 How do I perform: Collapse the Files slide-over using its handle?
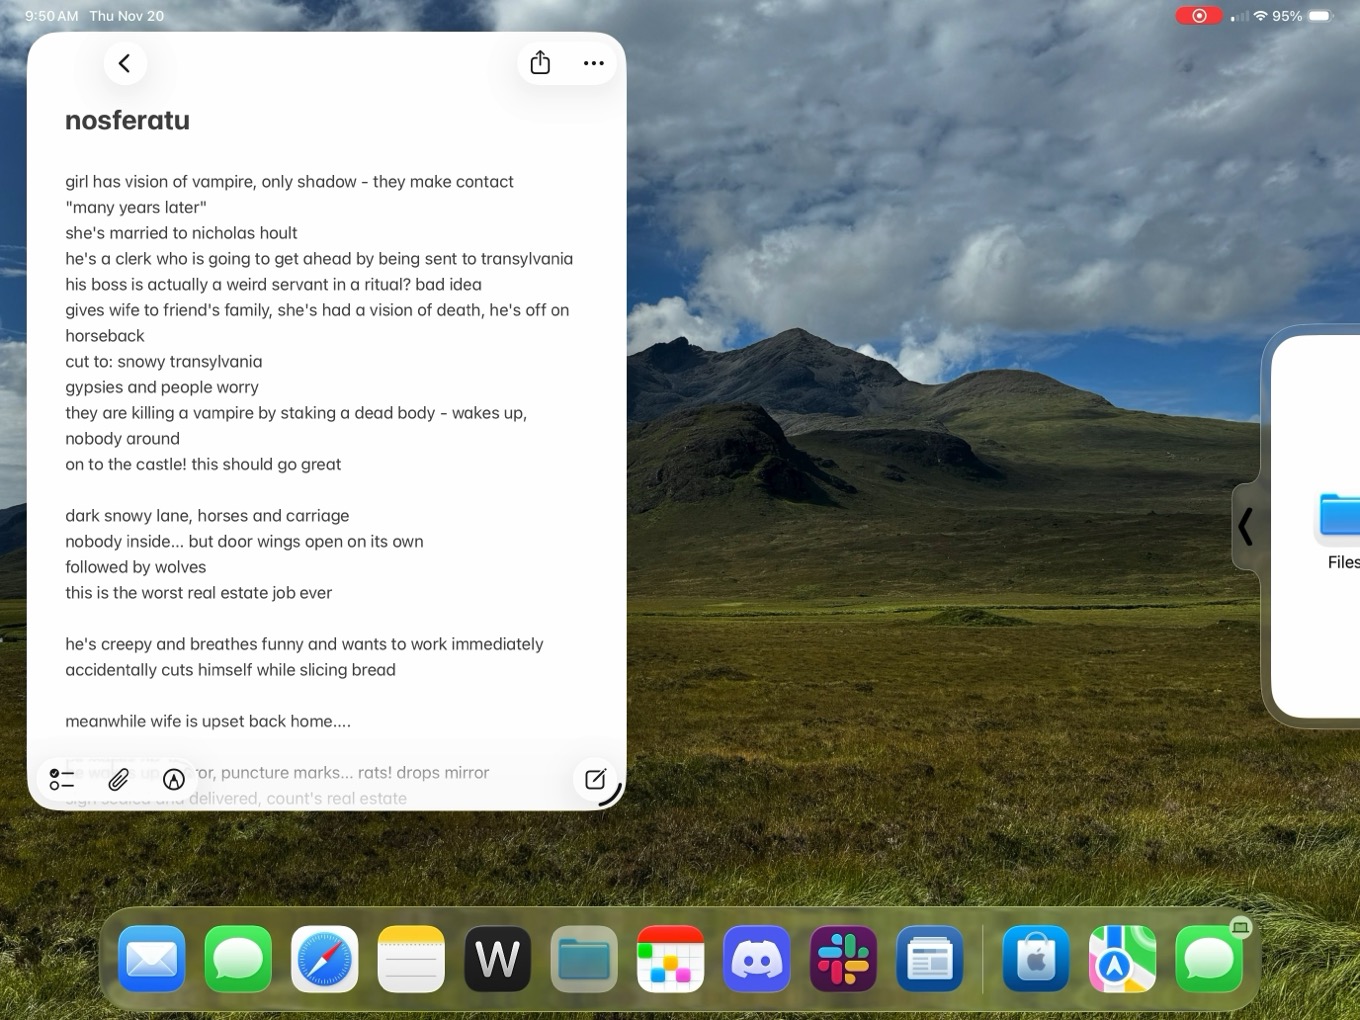coord(1247,527)
